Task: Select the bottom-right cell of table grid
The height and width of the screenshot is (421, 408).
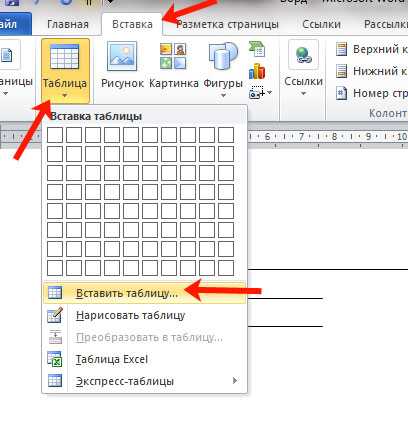Action: [x=226, y=268]
